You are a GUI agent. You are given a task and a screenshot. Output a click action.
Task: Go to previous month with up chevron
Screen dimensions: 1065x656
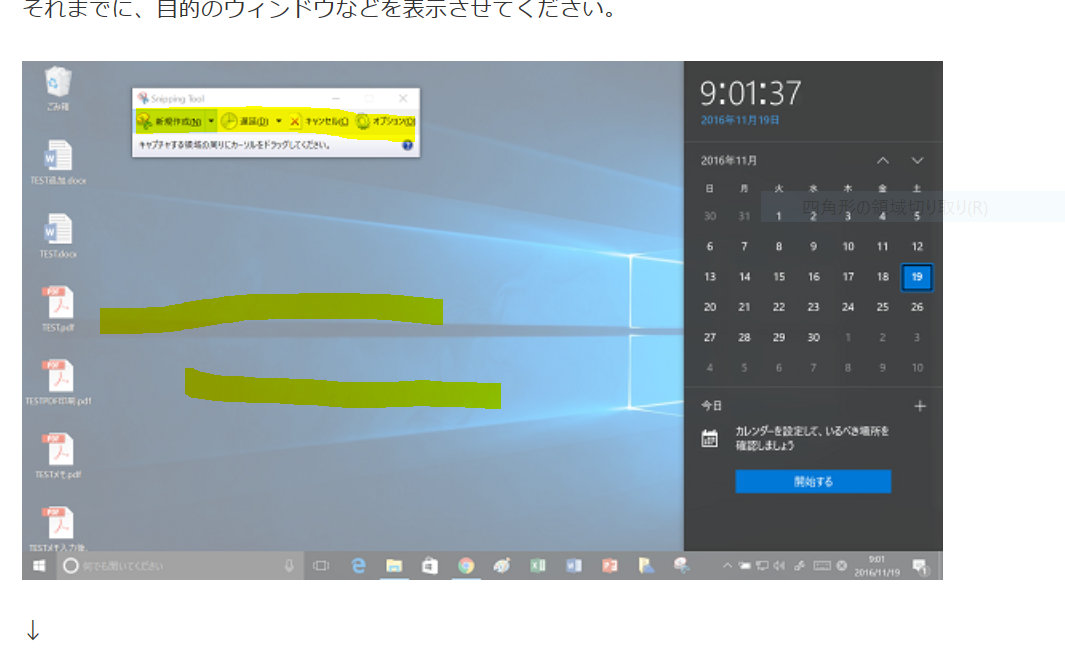coord(883,160)
